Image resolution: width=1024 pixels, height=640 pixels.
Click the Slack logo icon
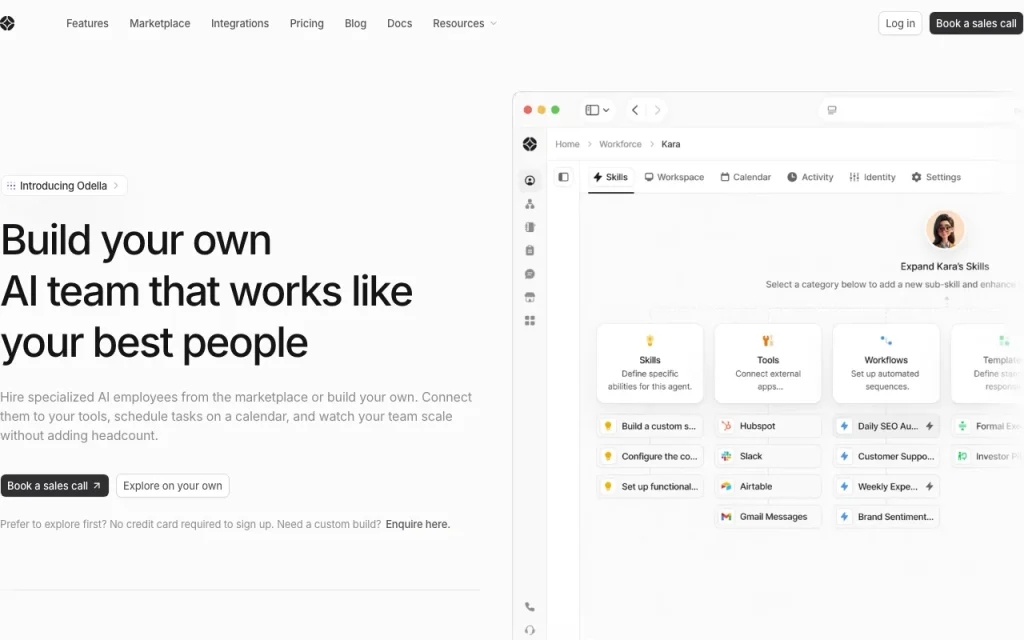point(726,456)
